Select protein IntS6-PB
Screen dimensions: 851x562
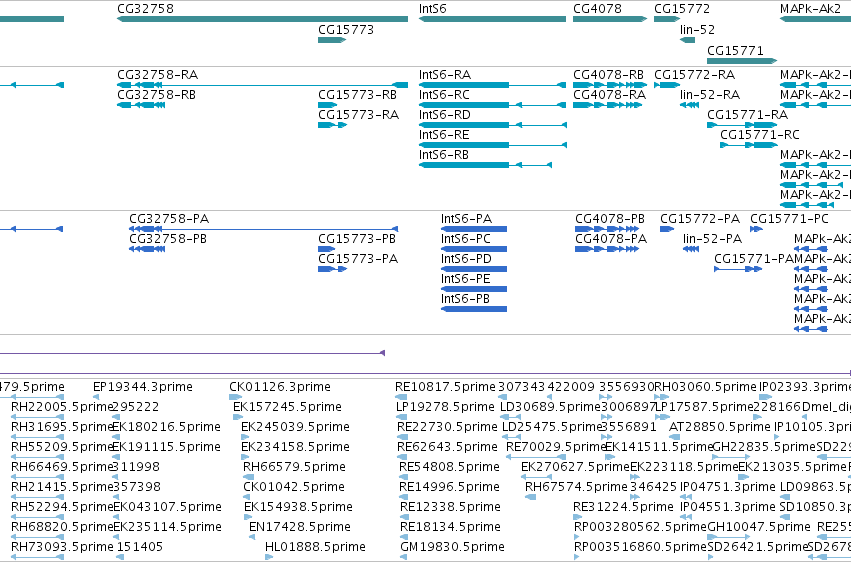474,309
